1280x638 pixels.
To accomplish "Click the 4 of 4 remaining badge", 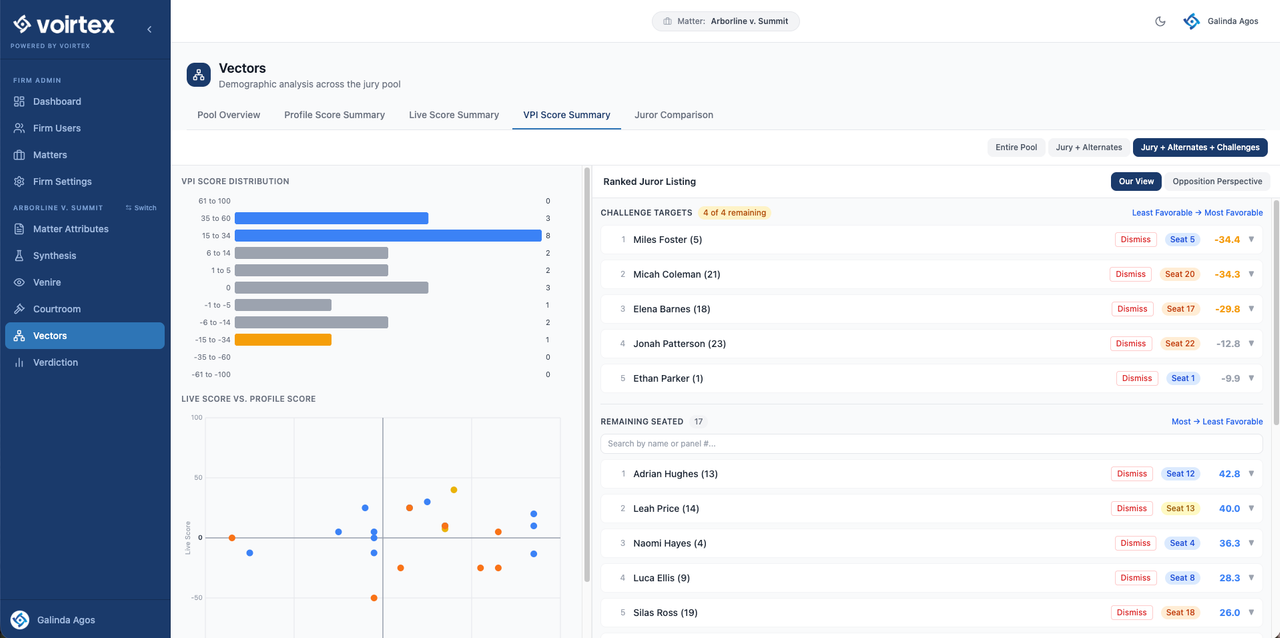I will pyautogui.click(x=734, y=213).
